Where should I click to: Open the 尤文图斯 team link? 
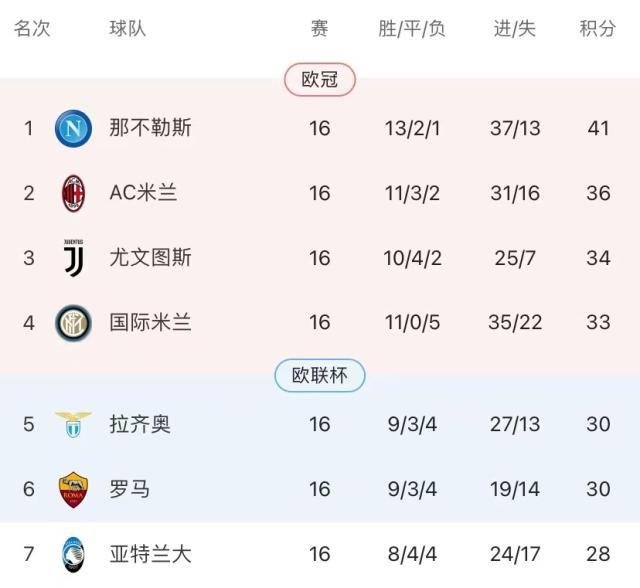(150, 258)
